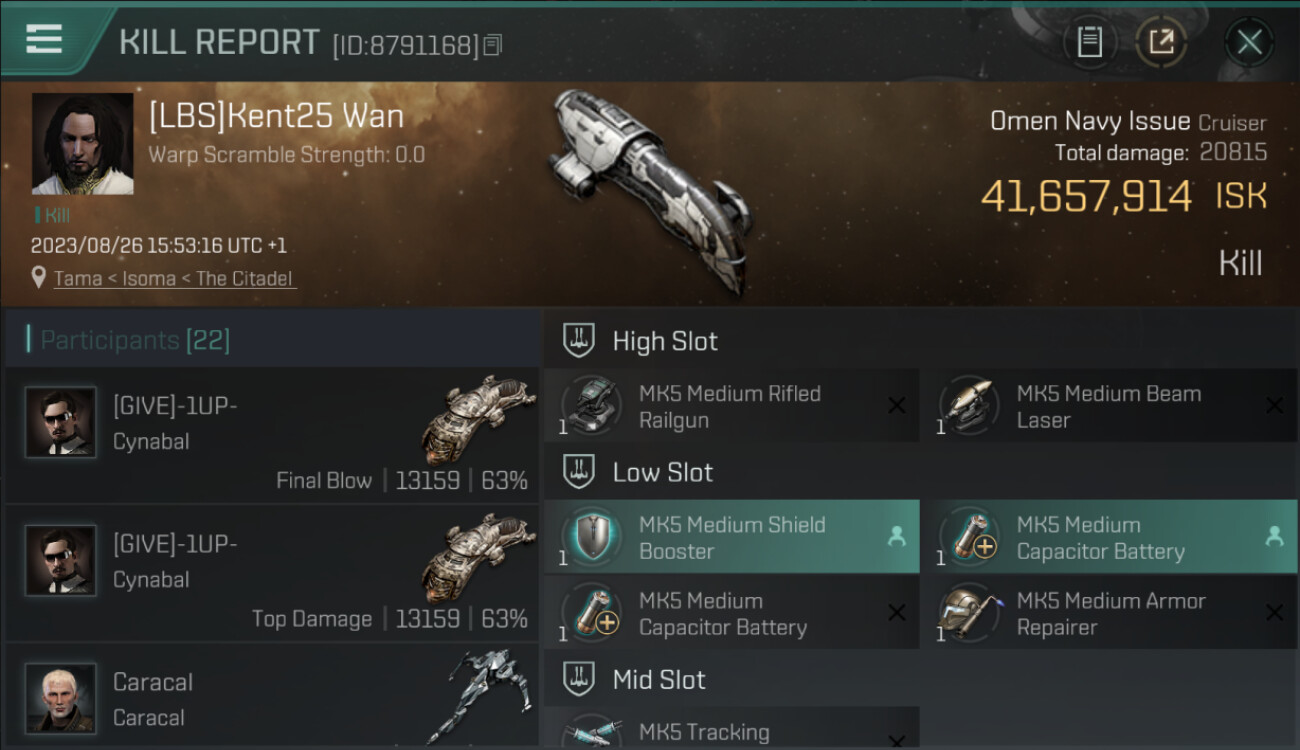The width and height of the screenshot is (1300, 750).
Task: Copy the kill report ID
Action: [x=492, y=46]
